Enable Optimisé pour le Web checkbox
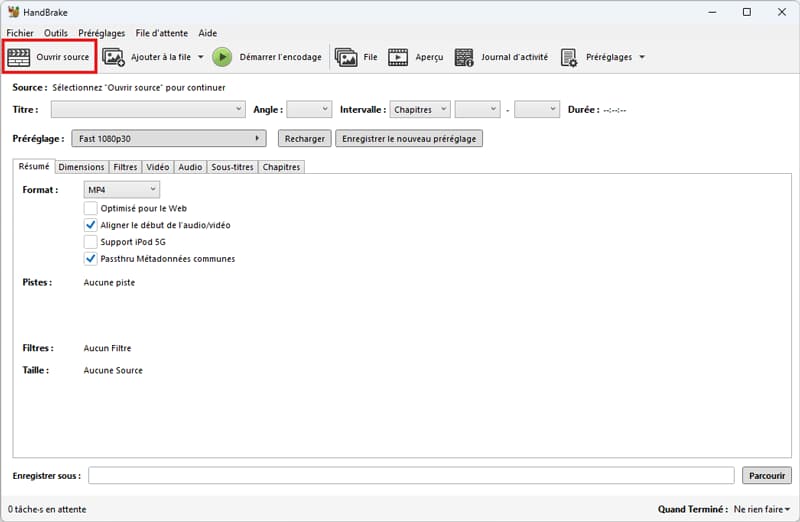This screenshot has width=800, height=522. (x=90, y=208)
